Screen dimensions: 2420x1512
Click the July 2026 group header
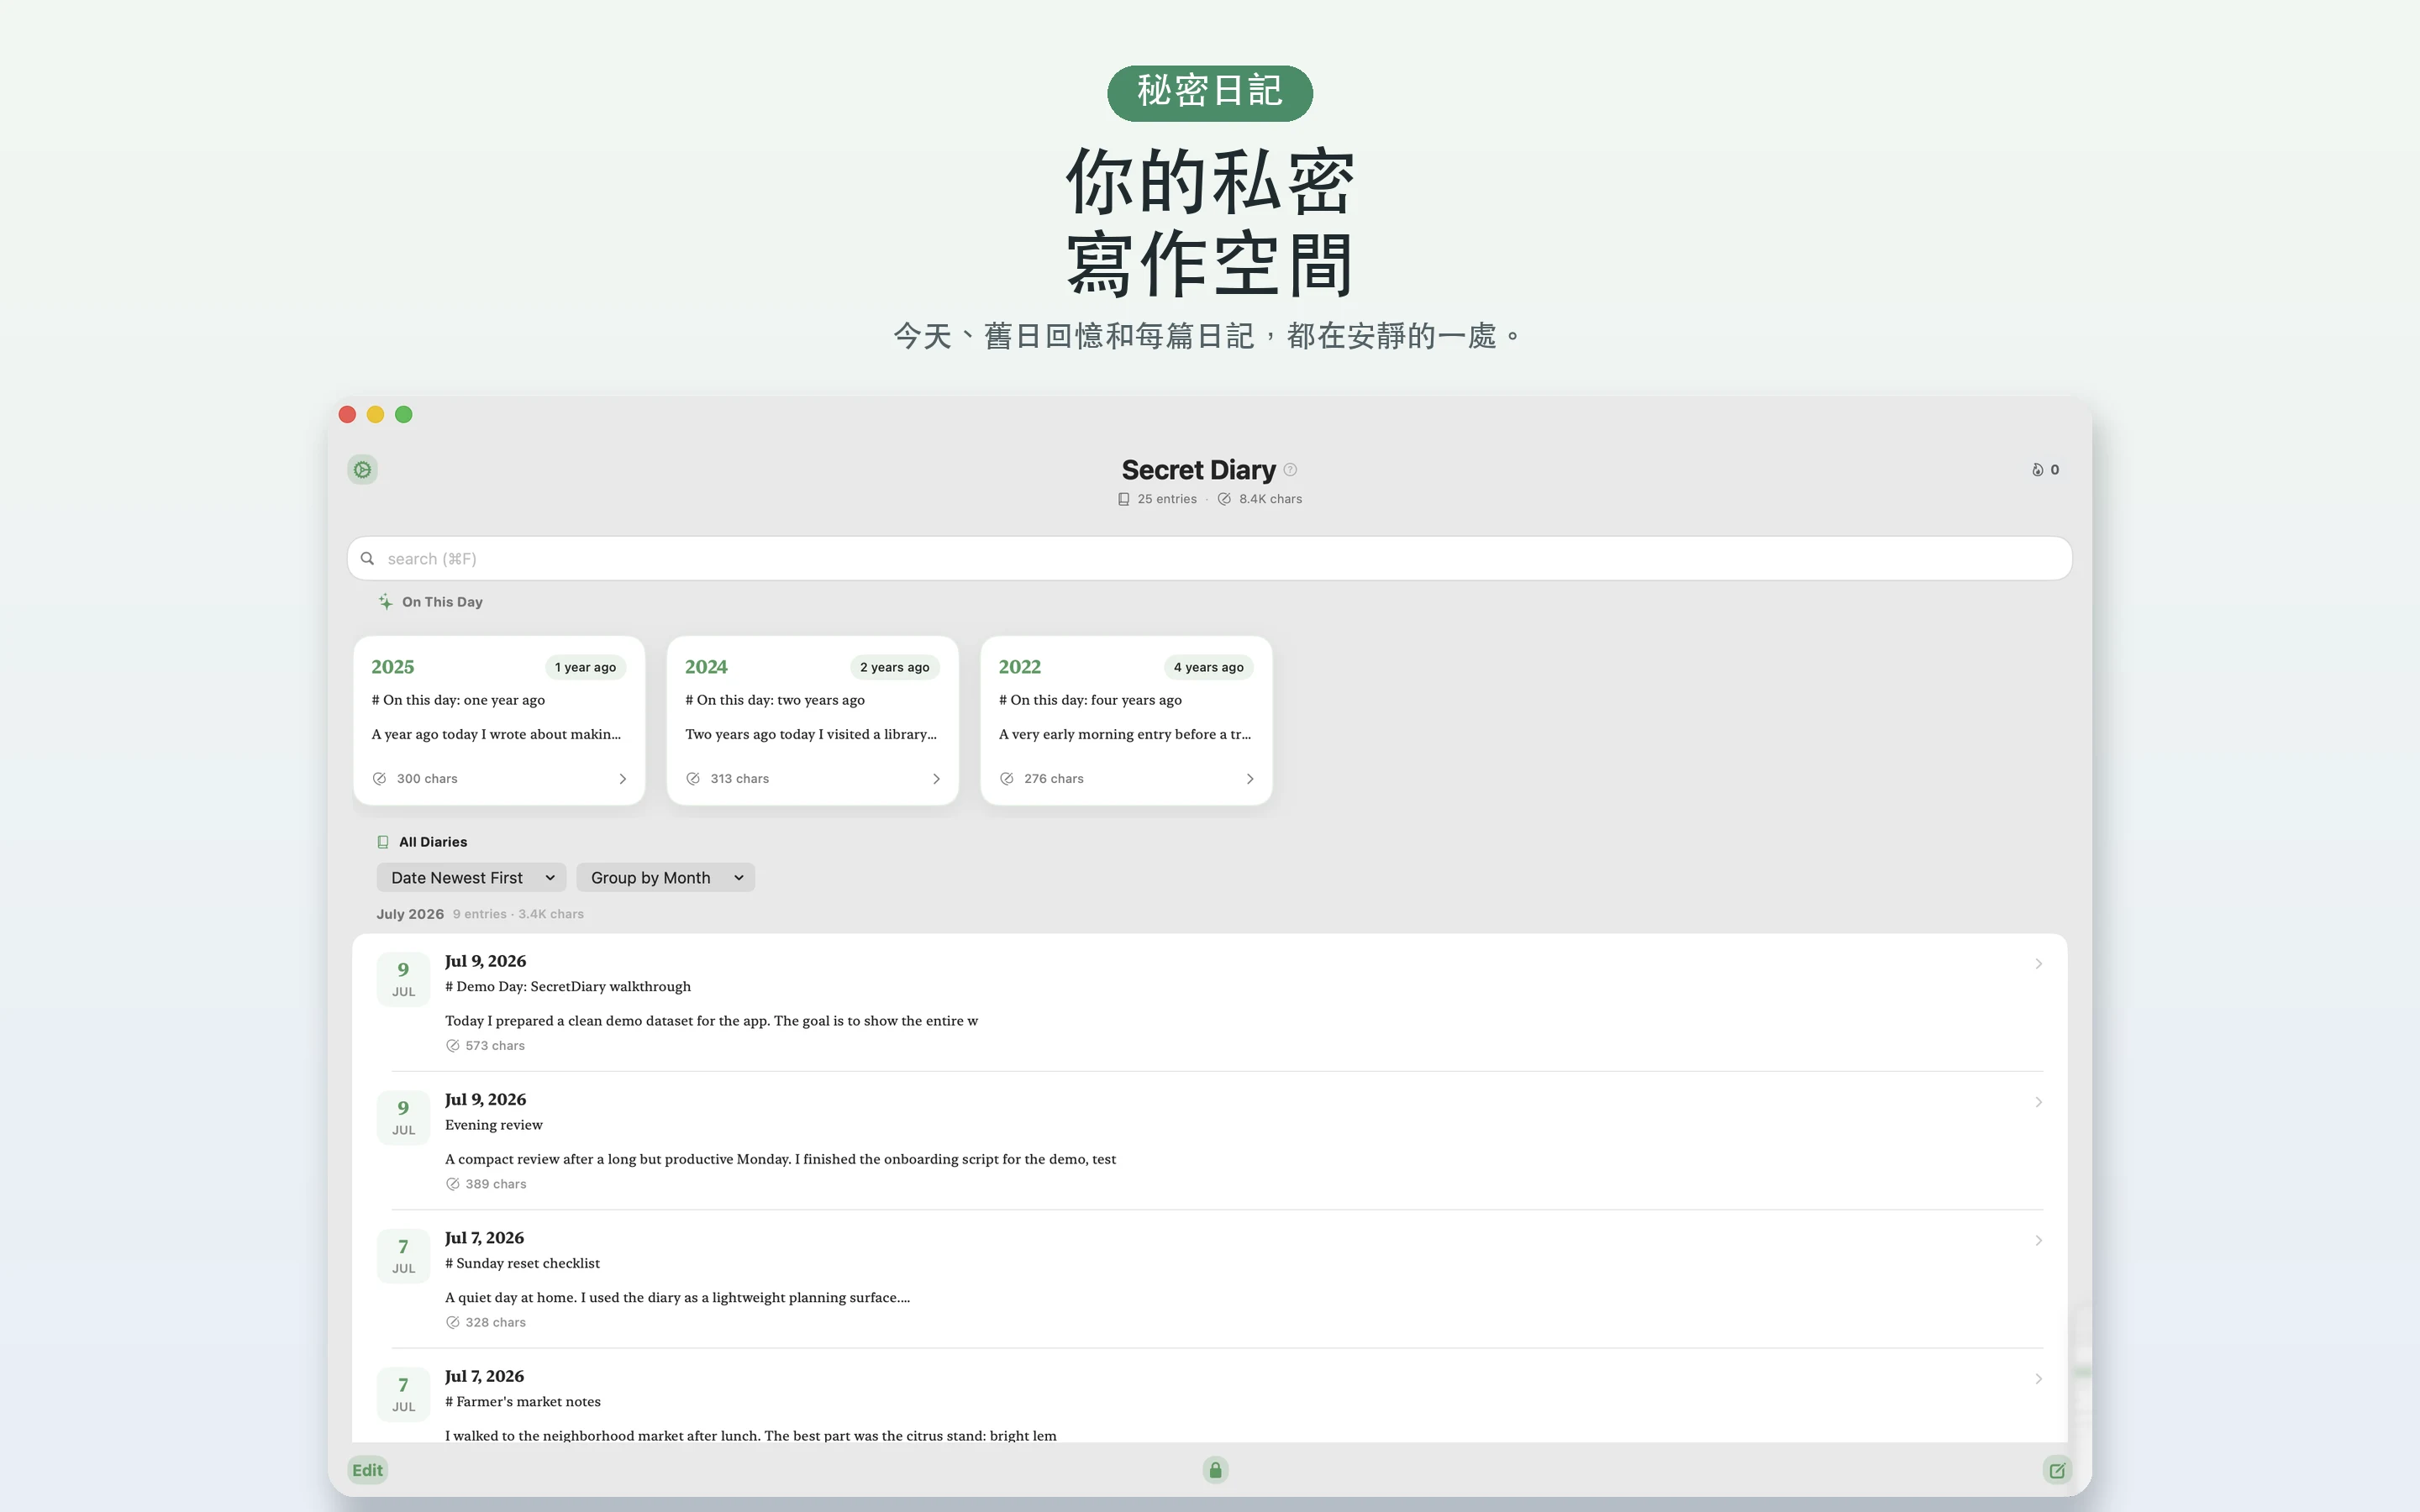(x=410, y=914)
